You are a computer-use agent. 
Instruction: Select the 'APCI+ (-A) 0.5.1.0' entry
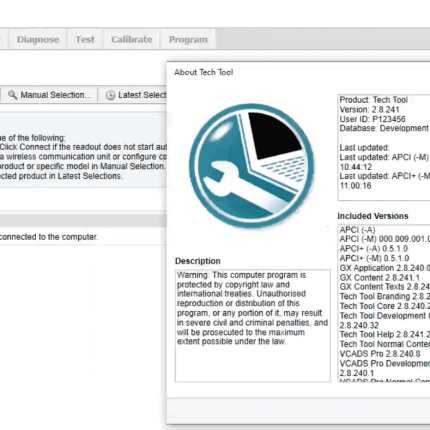(x=374, y=249)
